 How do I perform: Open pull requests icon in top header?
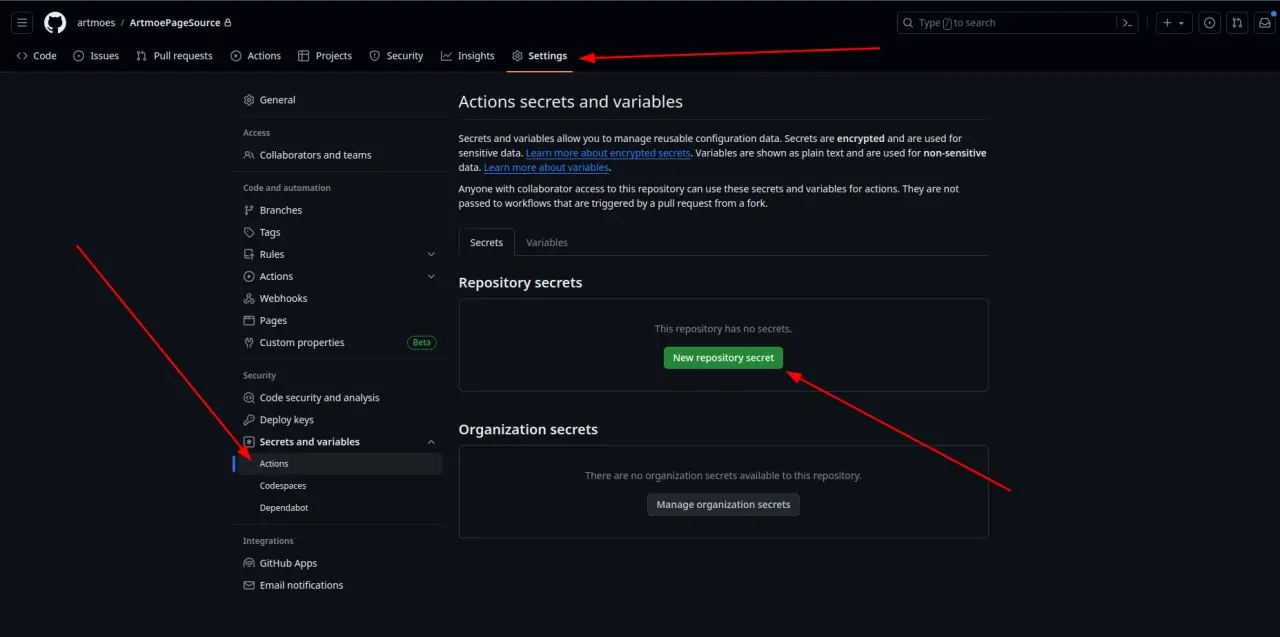(1237, 22)
